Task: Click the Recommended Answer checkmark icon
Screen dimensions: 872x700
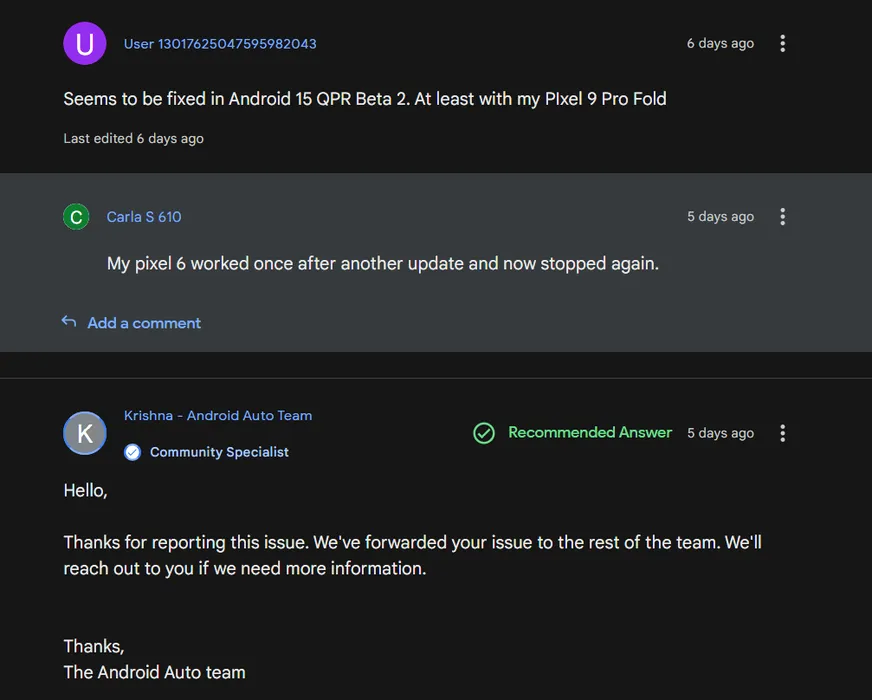Action: [x=484, y=433]
